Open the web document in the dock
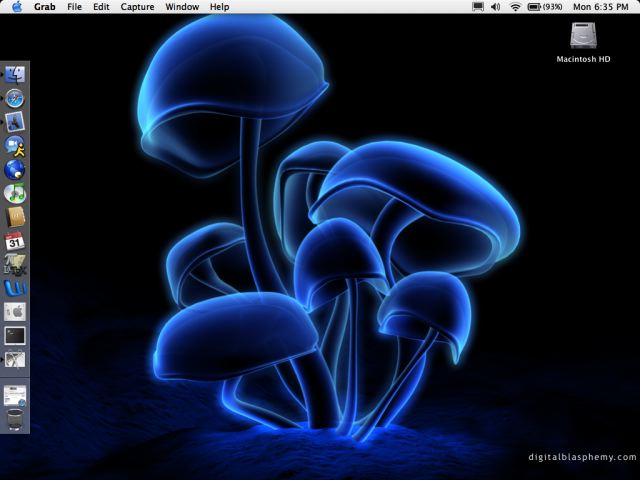 click(x=15, y=396)
